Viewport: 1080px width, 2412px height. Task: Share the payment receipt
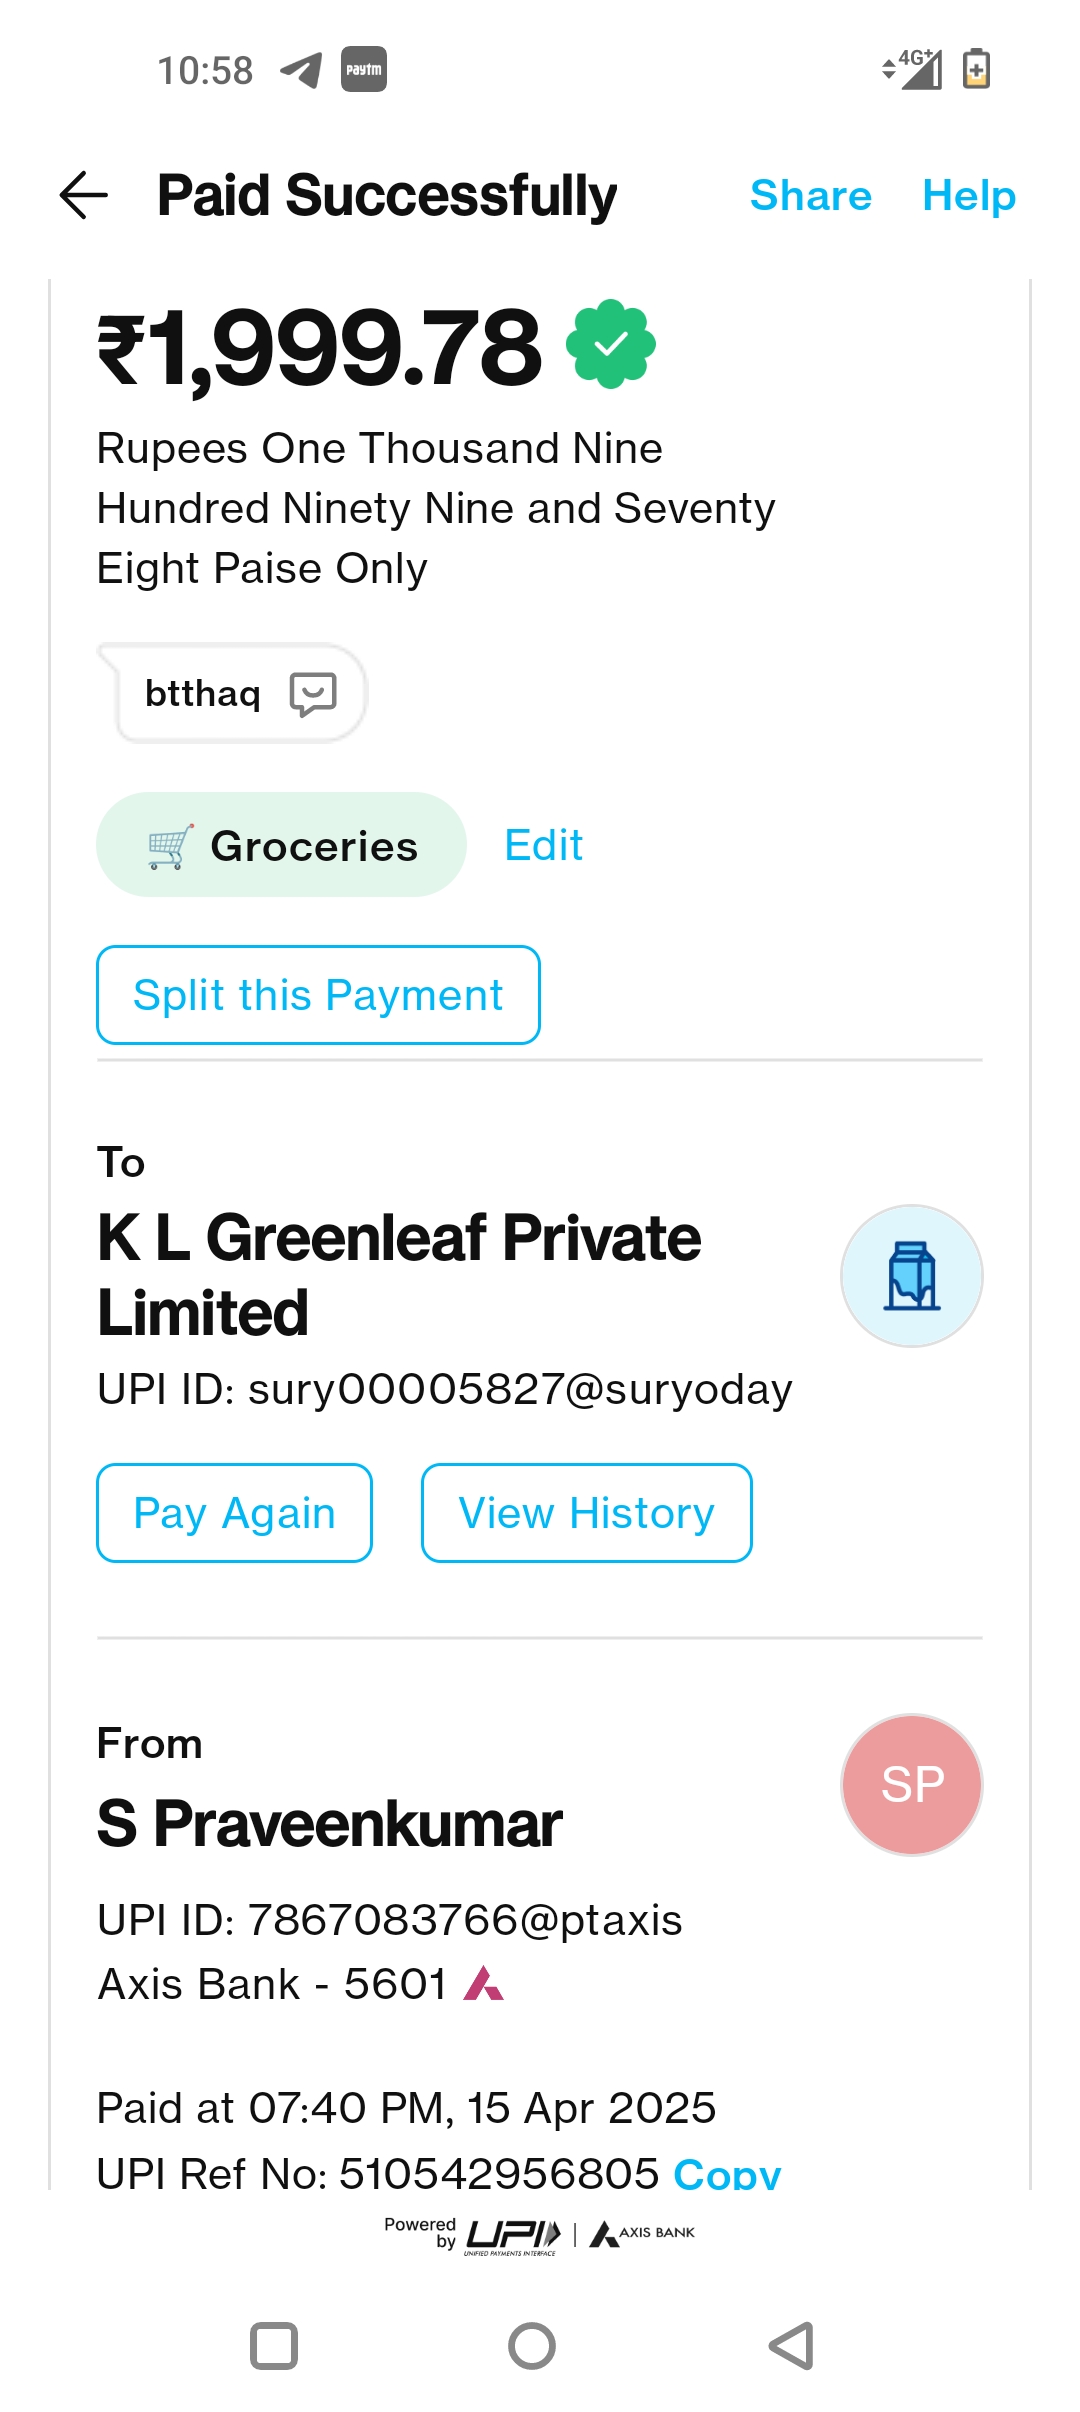coord(810,196)
